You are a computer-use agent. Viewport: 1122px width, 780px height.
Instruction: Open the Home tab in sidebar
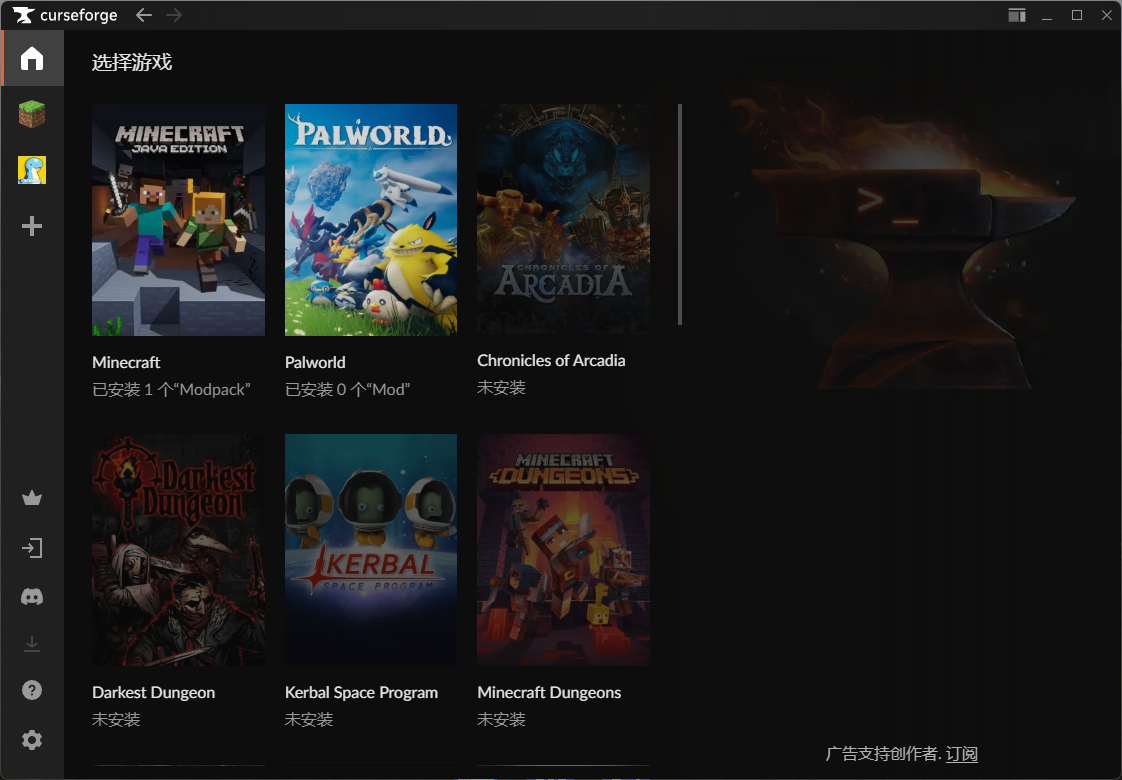tap(32, 59)
